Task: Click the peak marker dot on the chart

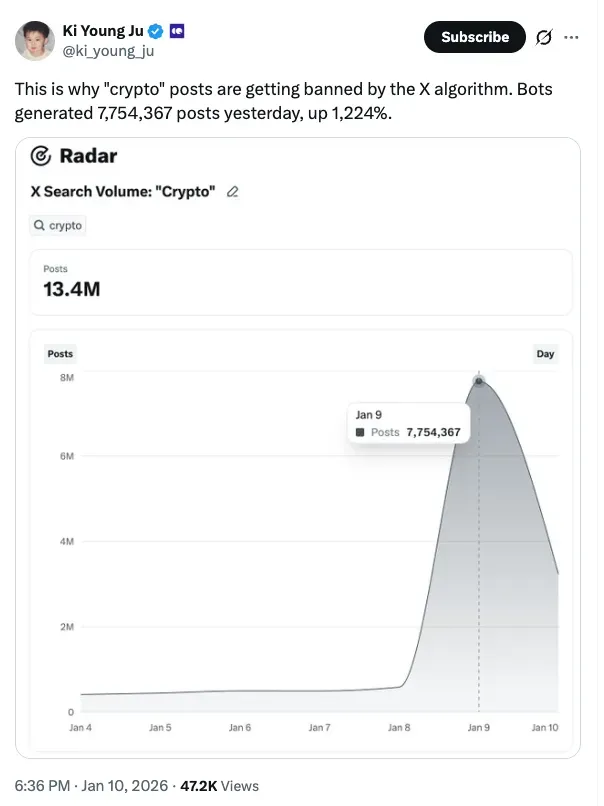Action: pos(480,380)
